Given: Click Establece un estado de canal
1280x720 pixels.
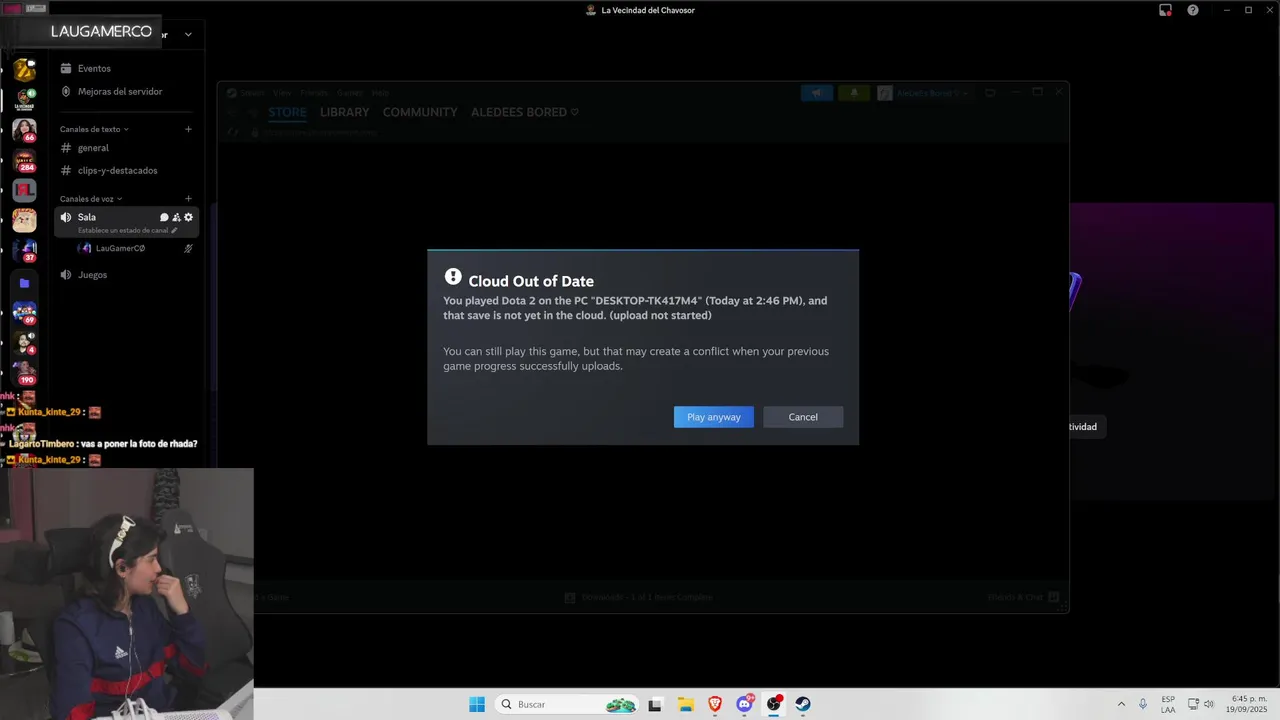Looking at the screenshot, I should click(127, 230).
